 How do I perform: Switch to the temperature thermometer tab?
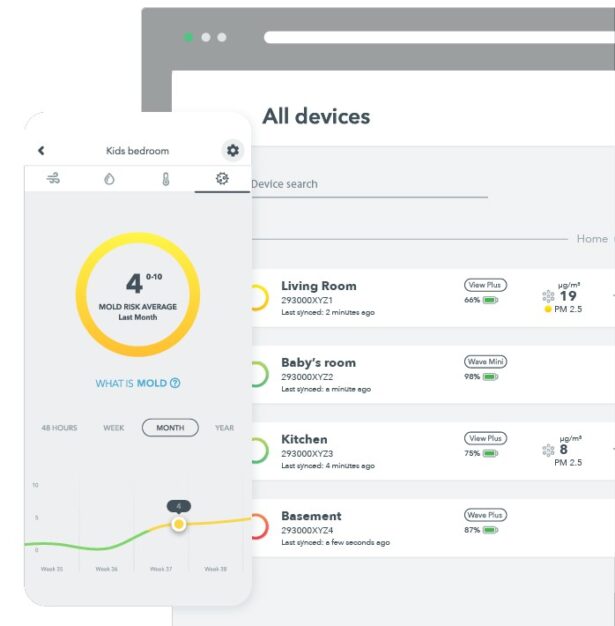point(166,179)
